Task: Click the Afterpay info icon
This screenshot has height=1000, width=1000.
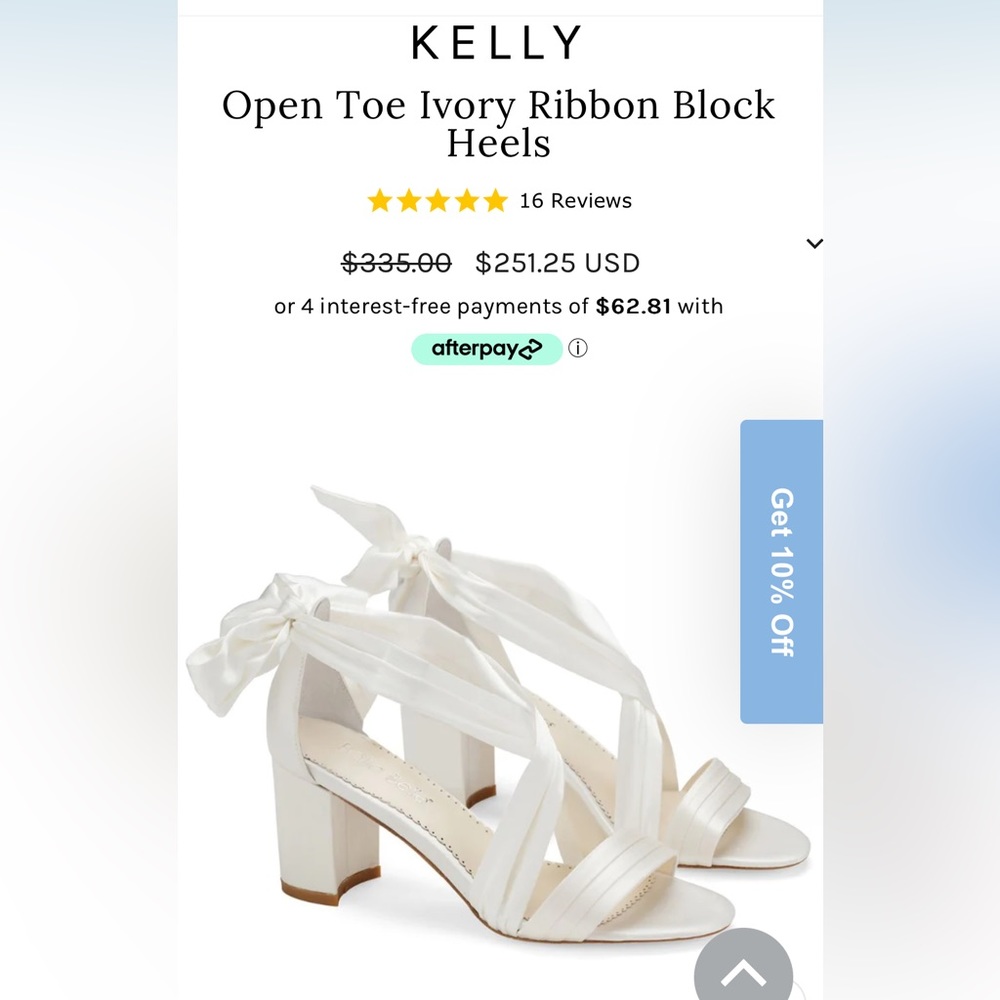Action: (x=576, y=348)
